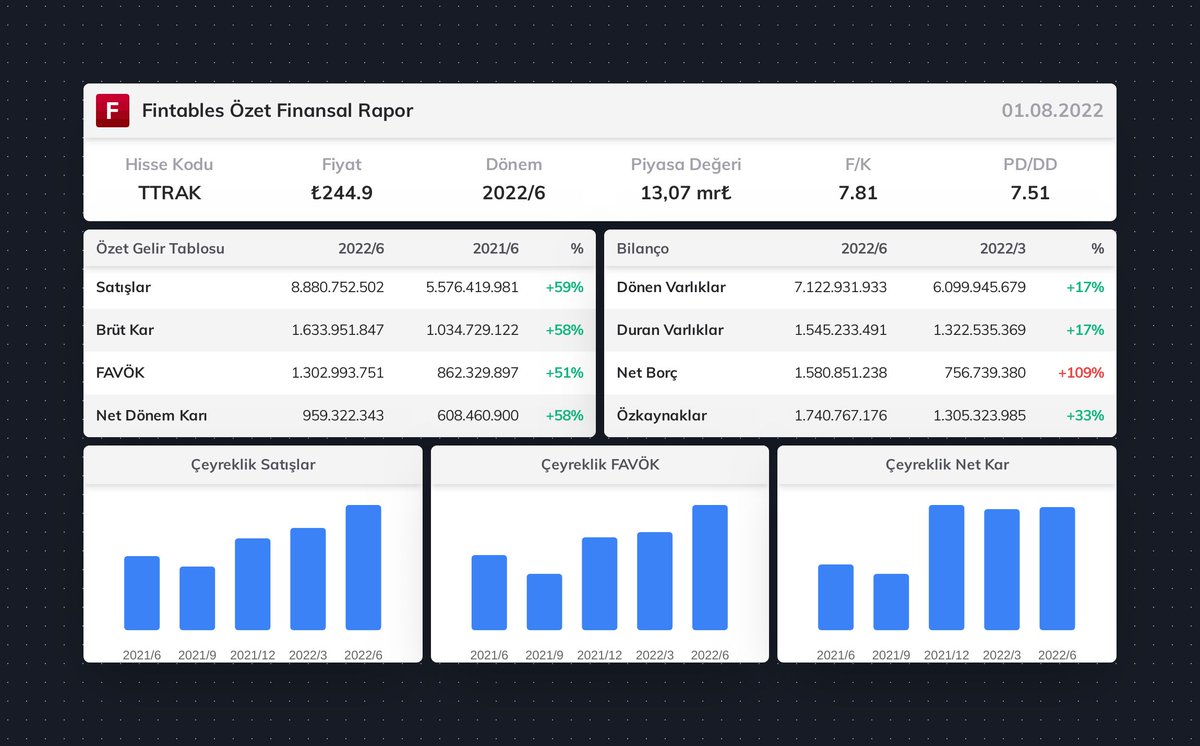Viewport: 1200px width, 746px height.
Task: Click the Satışlar row label
Action: [x=123, y=288]
